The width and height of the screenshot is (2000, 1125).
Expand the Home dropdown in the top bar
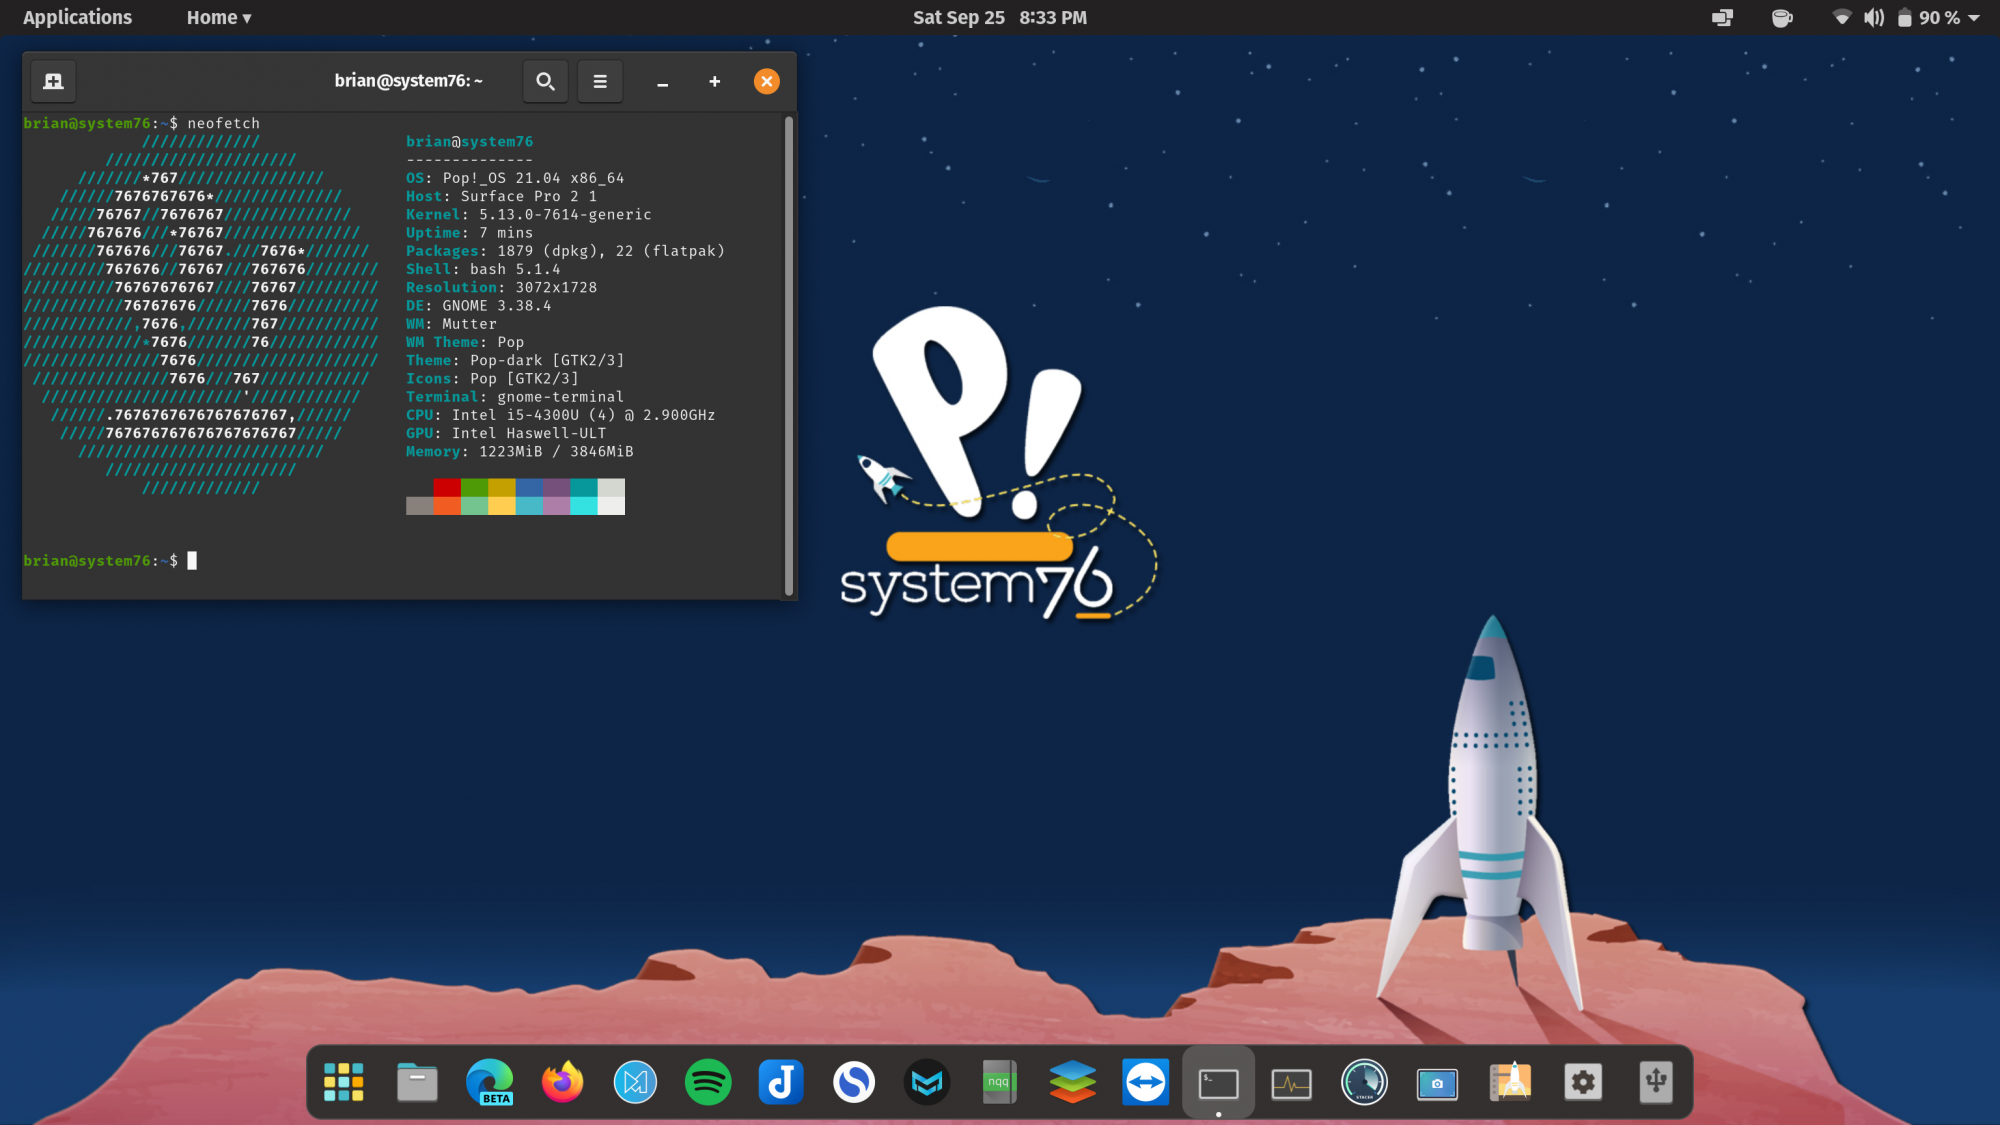[x=219, y=18]
